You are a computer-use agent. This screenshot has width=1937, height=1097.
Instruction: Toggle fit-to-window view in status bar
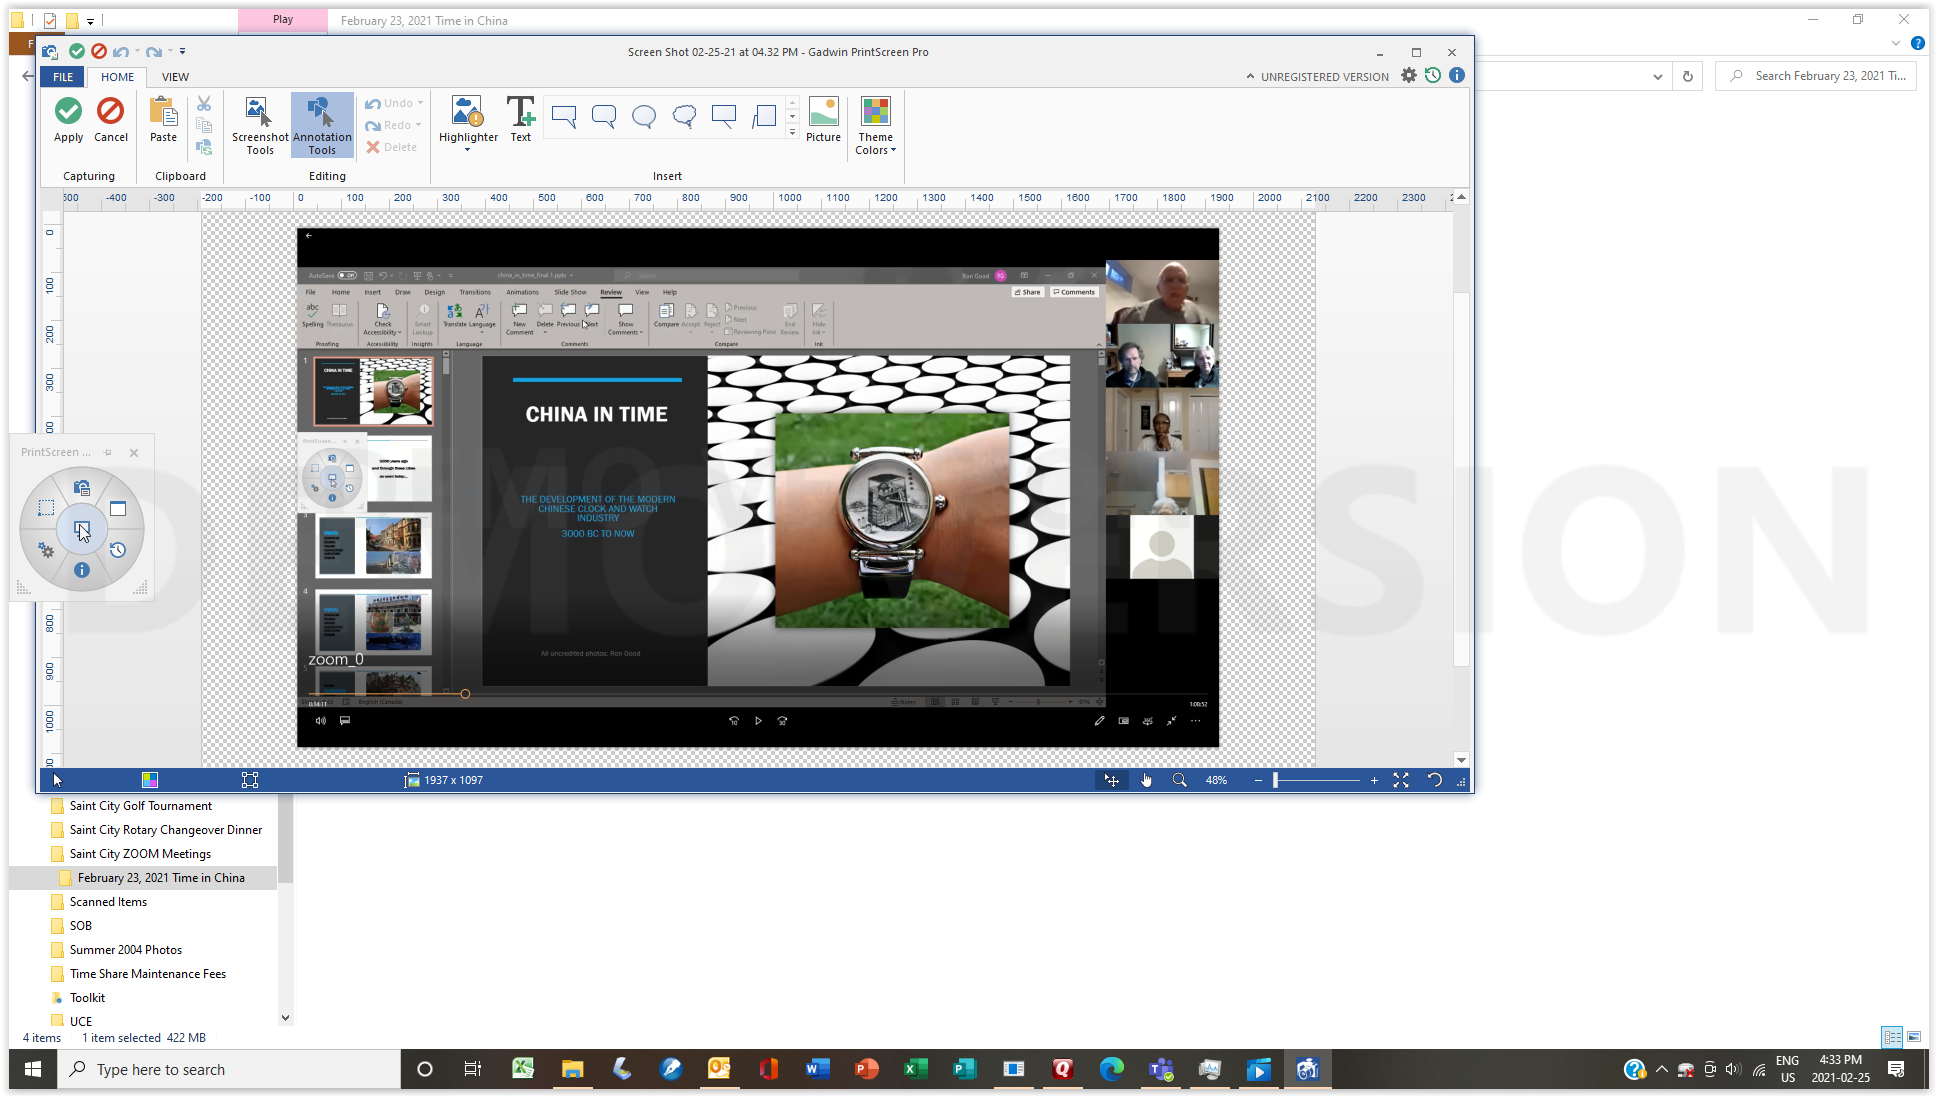click(x=1401, y=780)
